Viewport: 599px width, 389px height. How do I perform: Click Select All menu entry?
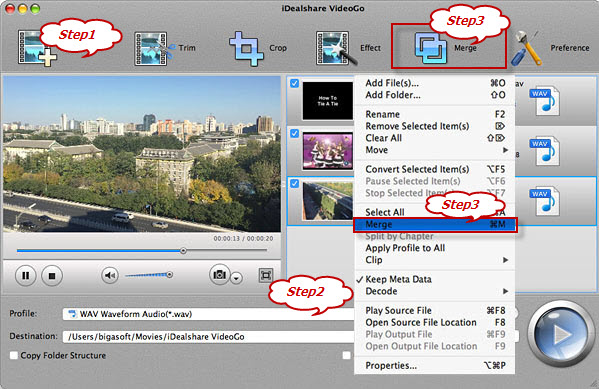(x=434, y=212)
